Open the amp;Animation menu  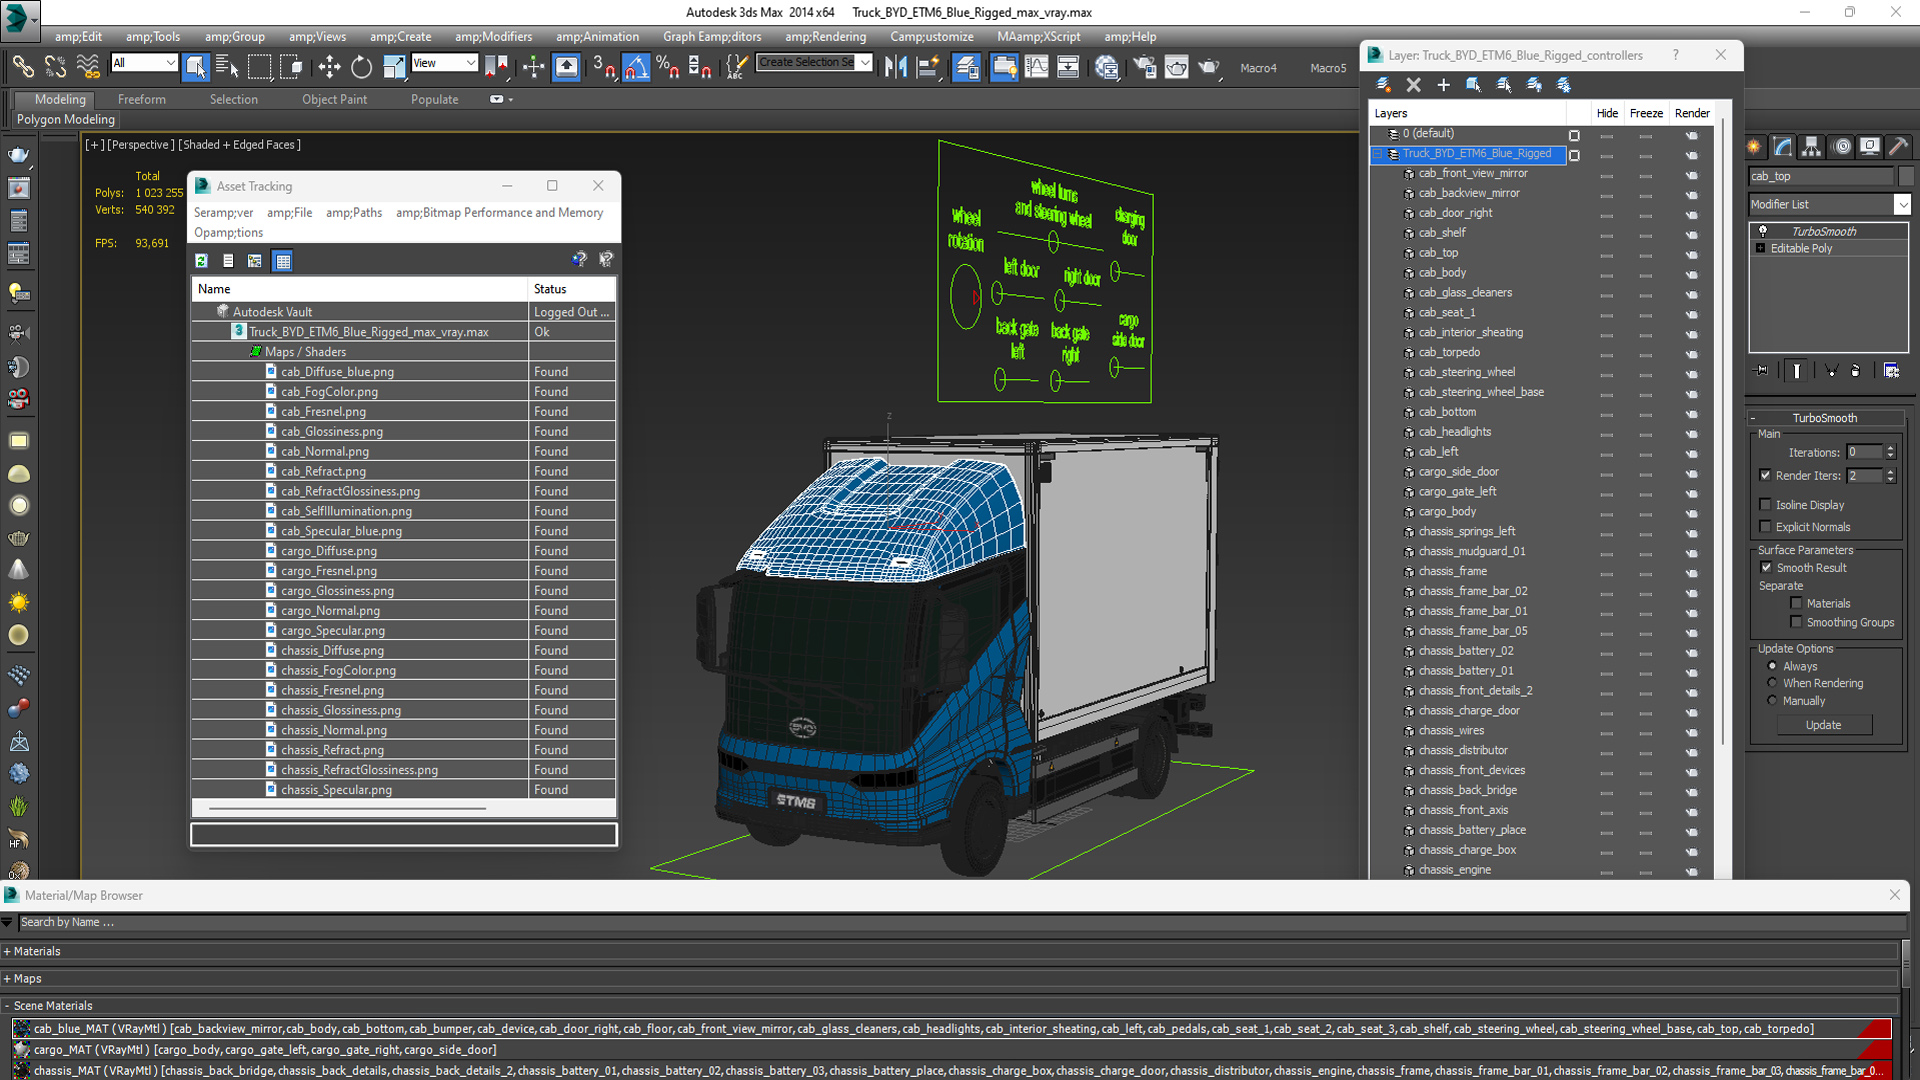pyautogui.click(x=597, y=37)
